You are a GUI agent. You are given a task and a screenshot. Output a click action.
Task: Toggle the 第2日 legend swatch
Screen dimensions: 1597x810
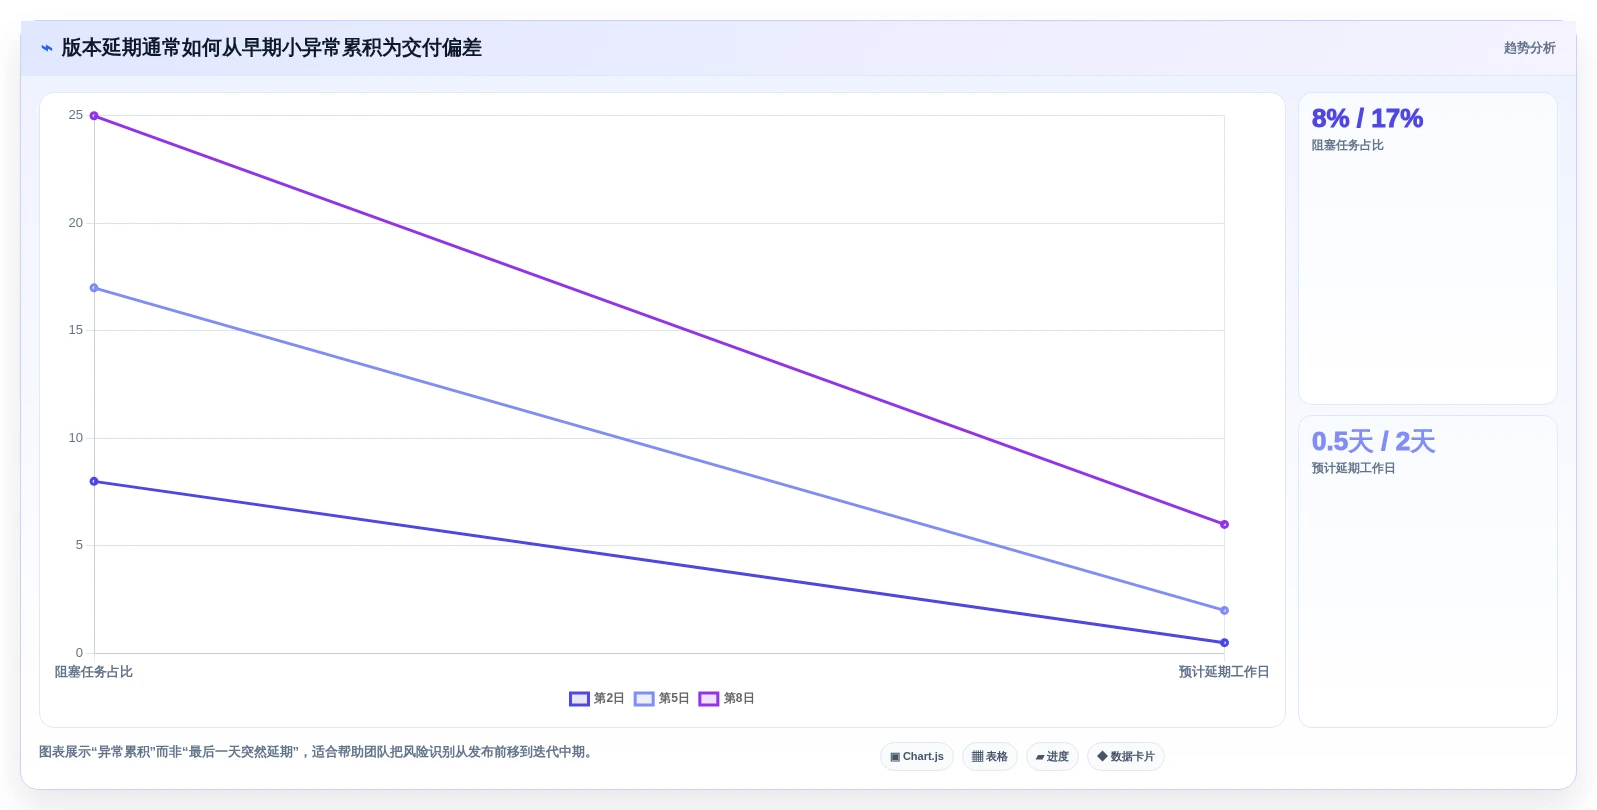click(x=579, y=699)
